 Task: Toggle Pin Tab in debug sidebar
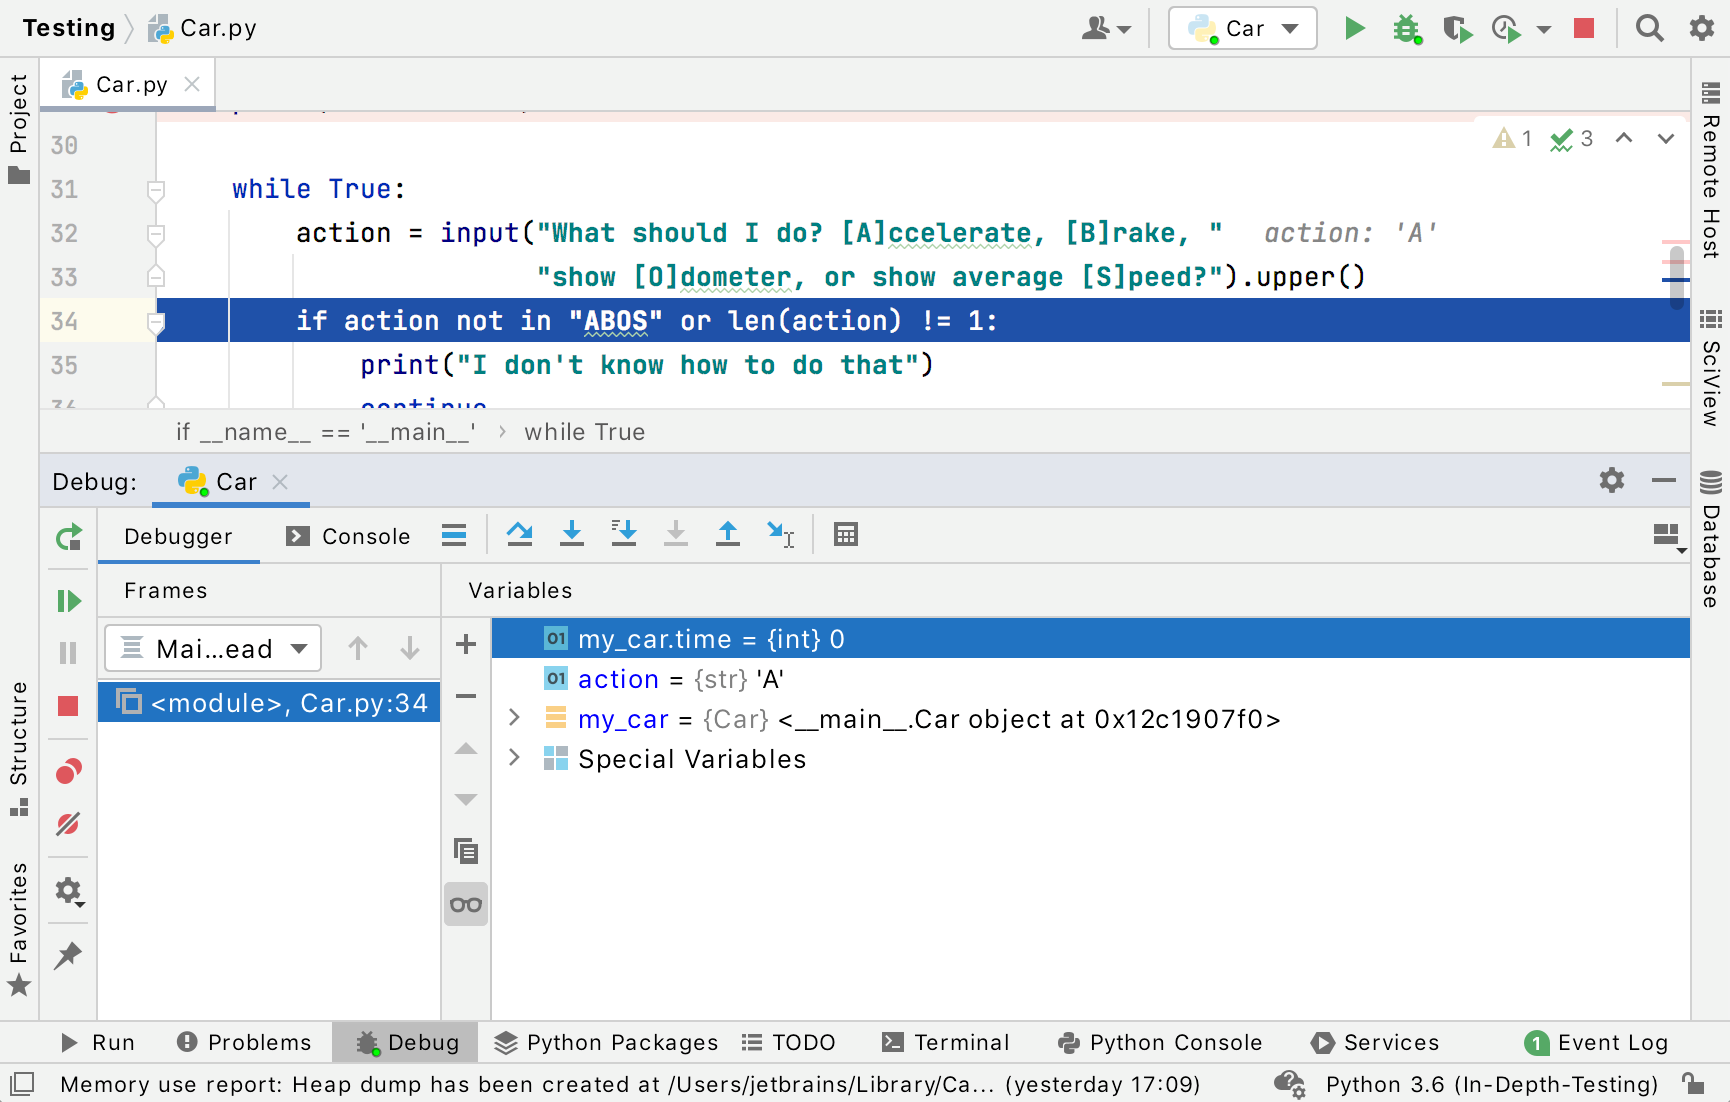click(x=68, y=956)
